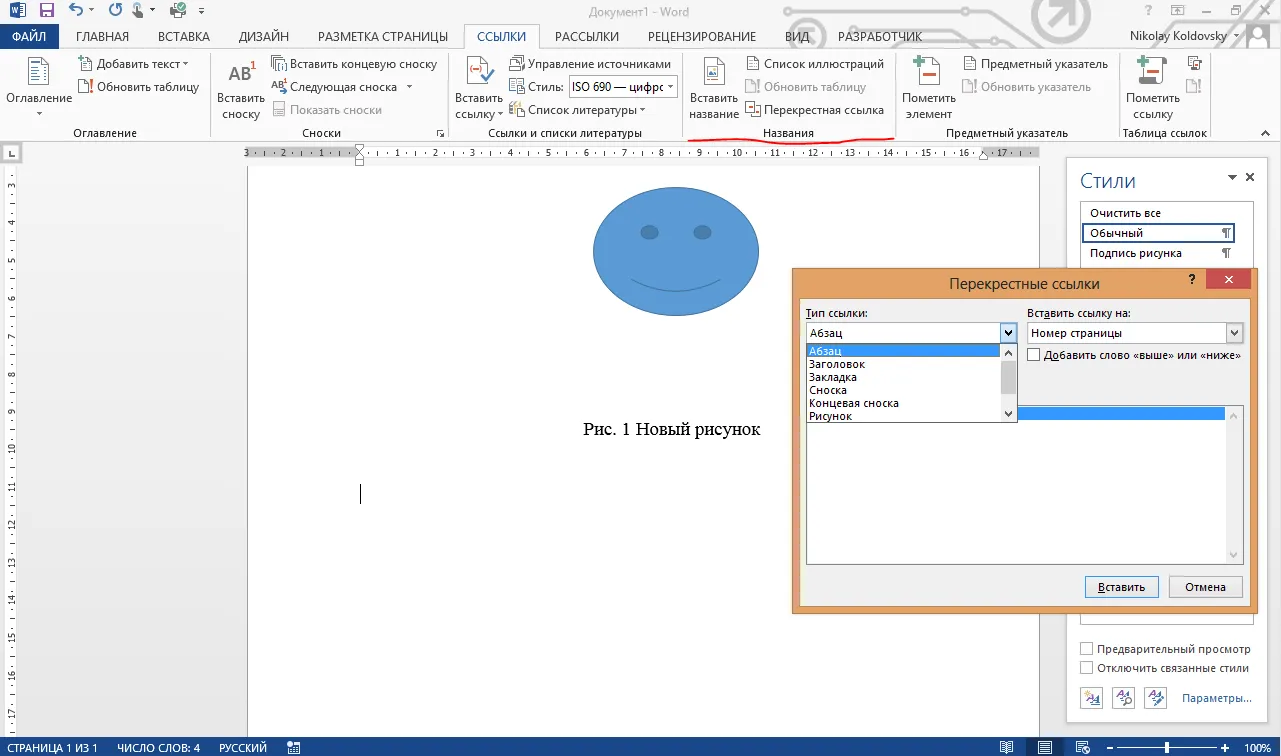Click the Пометить ссылку citation mark icon
Screen dimensions: 1281x756
(1152, 72)
